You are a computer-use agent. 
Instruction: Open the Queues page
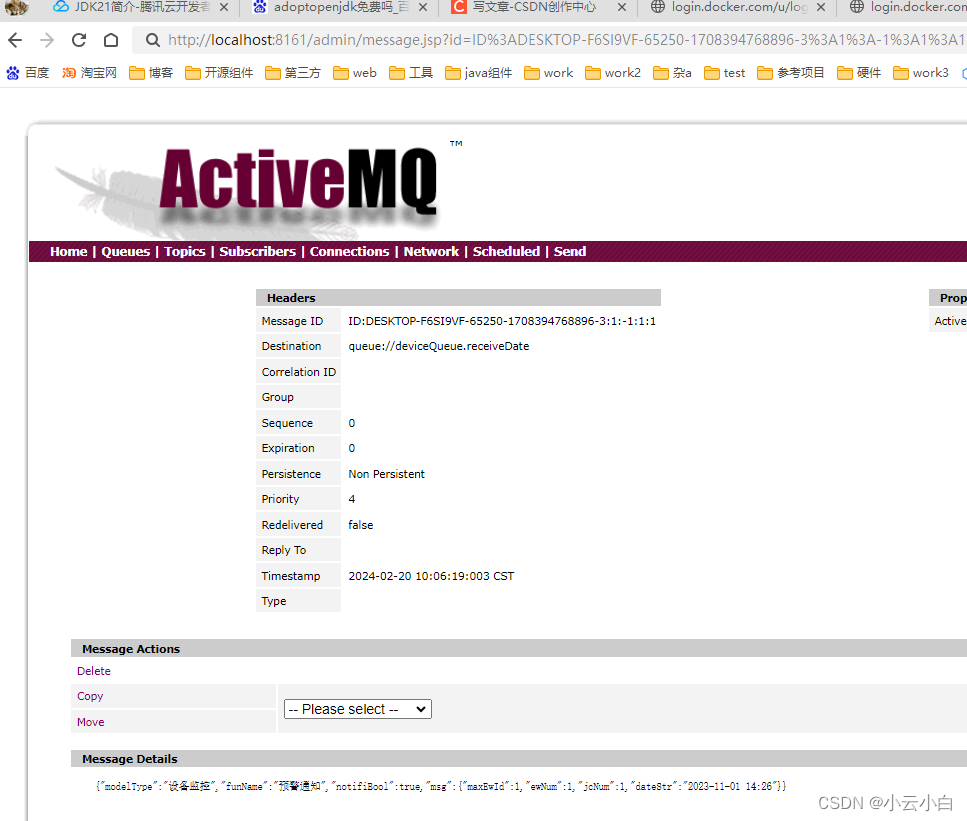[x=125, y=252]
